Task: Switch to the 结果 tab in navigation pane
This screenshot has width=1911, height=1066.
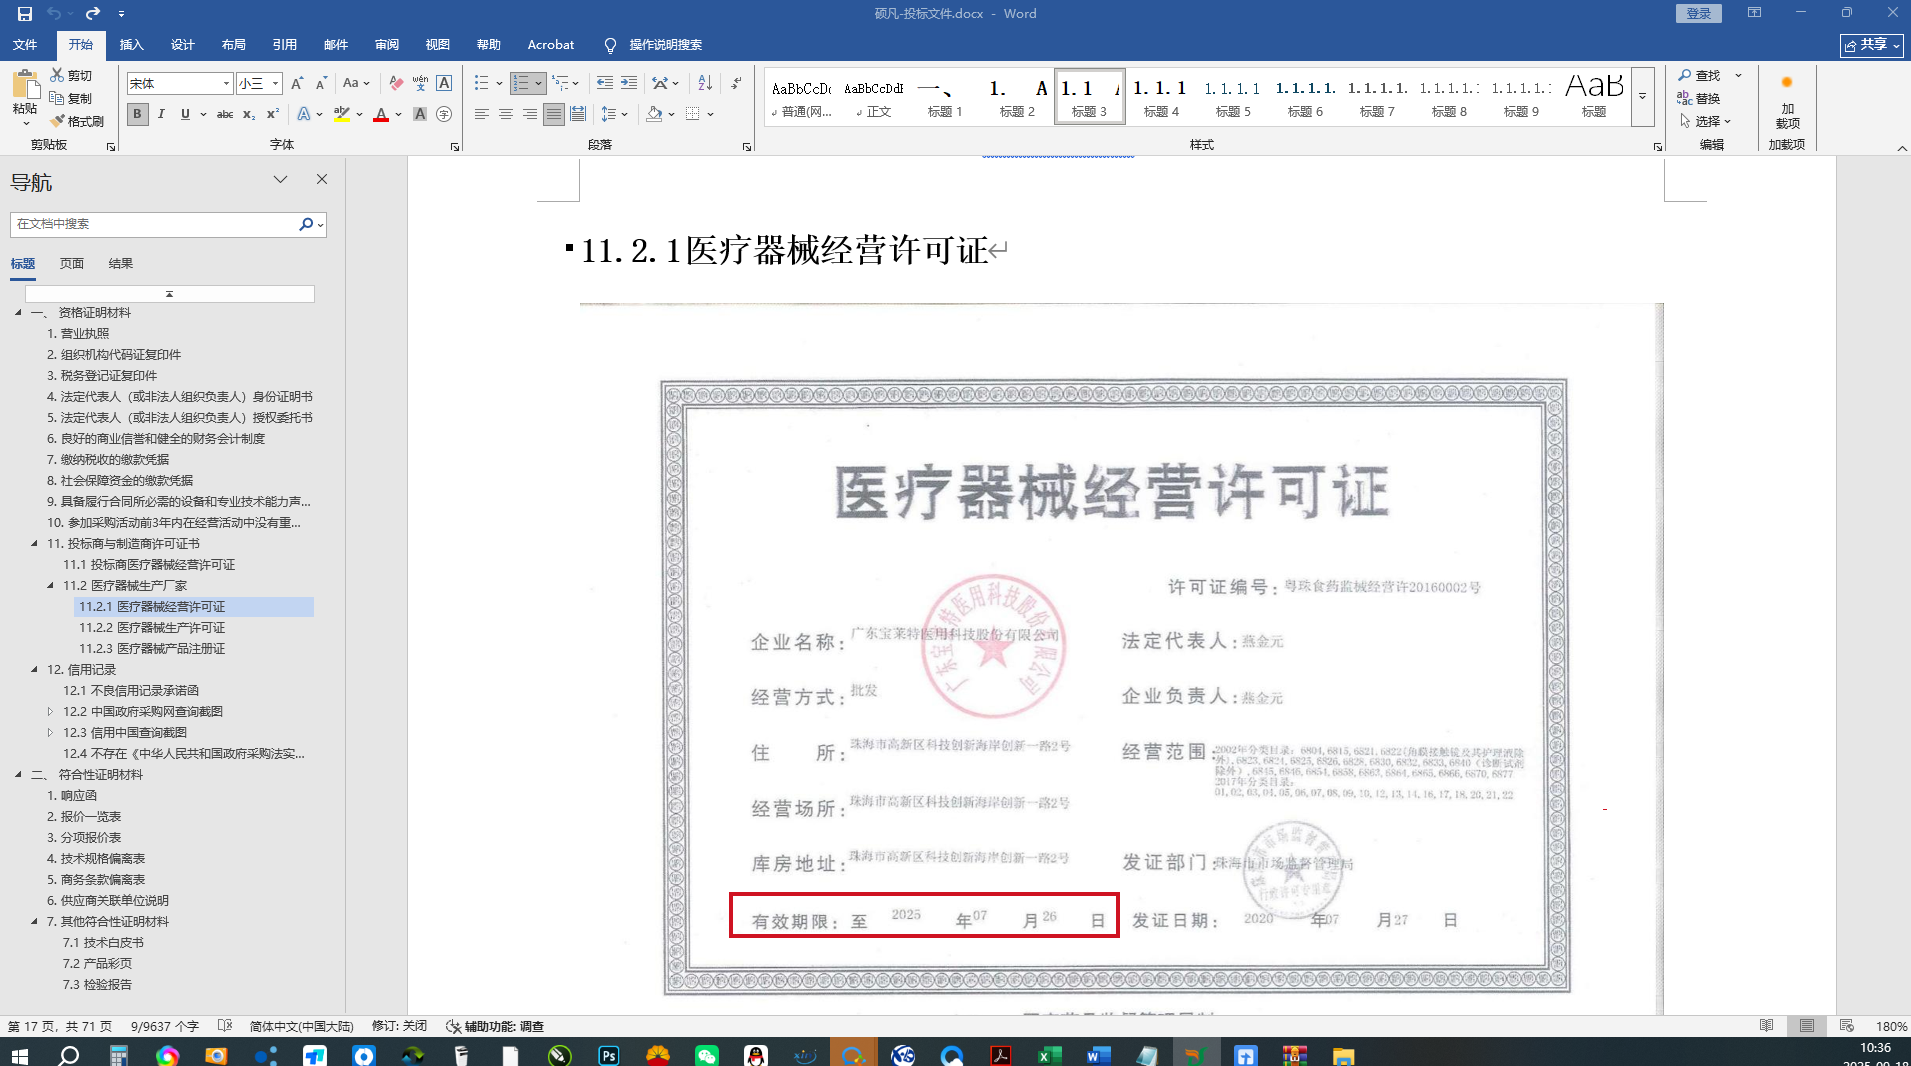Action: click(121, 264)
